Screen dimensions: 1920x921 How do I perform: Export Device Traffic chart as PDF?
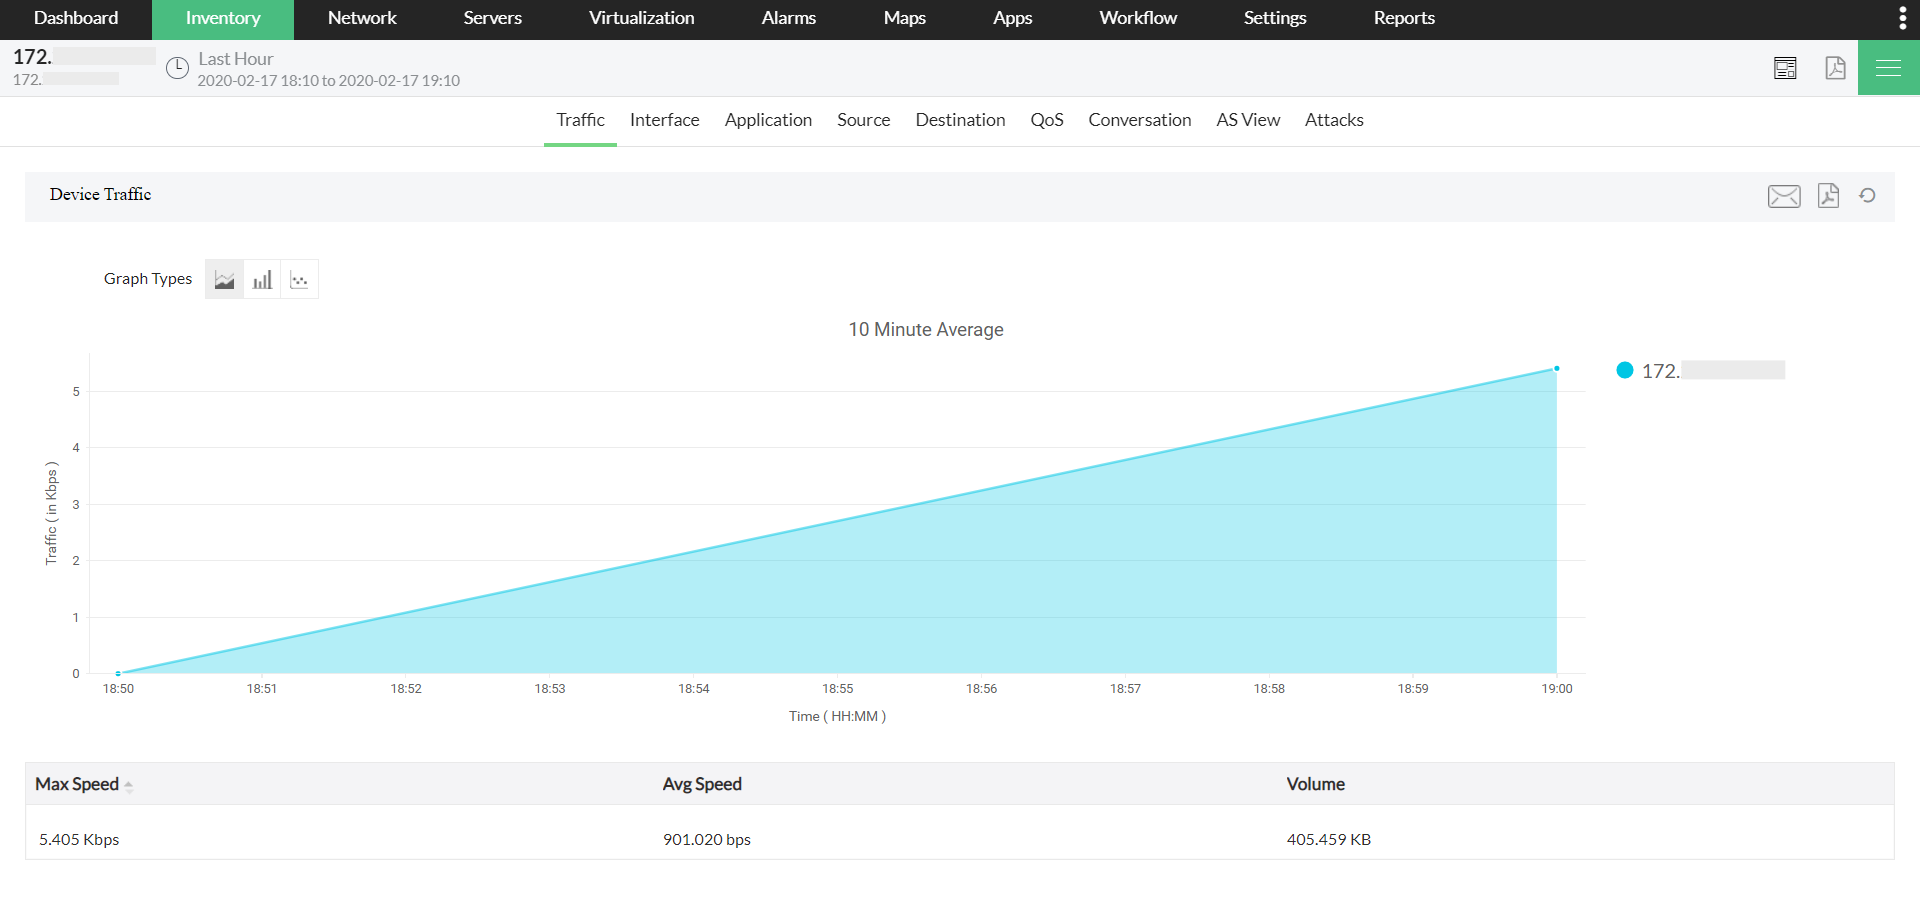click(x=1828, y=196)
